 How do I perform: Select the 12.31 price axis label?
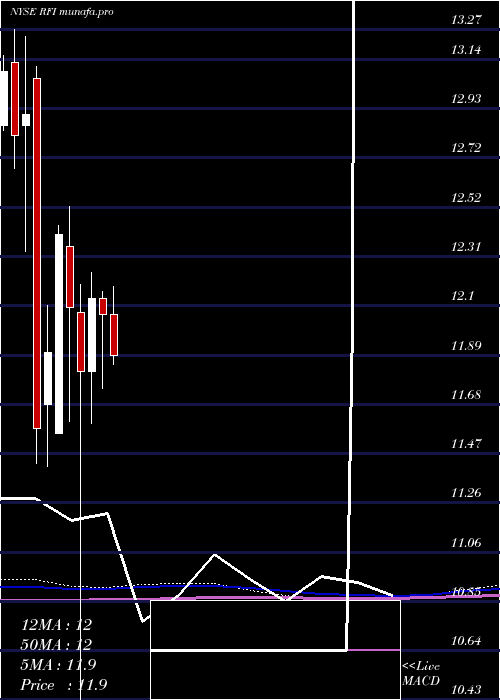coord(466,246)
